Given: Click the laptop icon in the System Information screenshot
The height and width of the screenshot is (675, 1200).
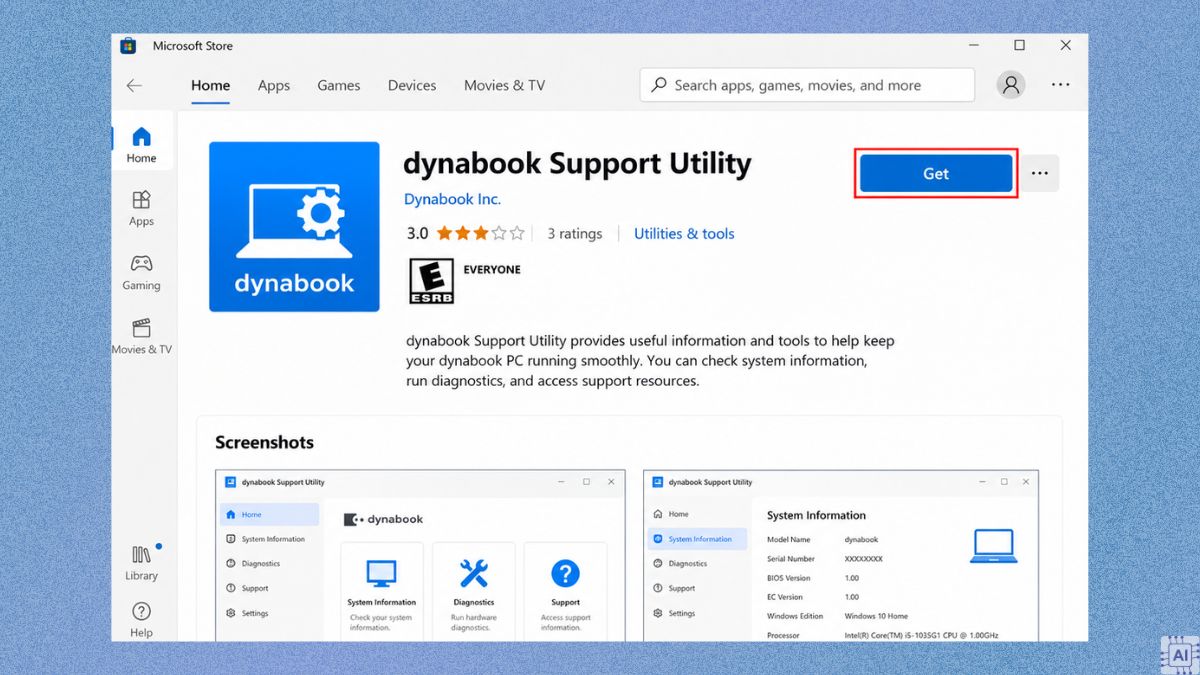Looking at the screenshot, I should (x=994, y=546).
